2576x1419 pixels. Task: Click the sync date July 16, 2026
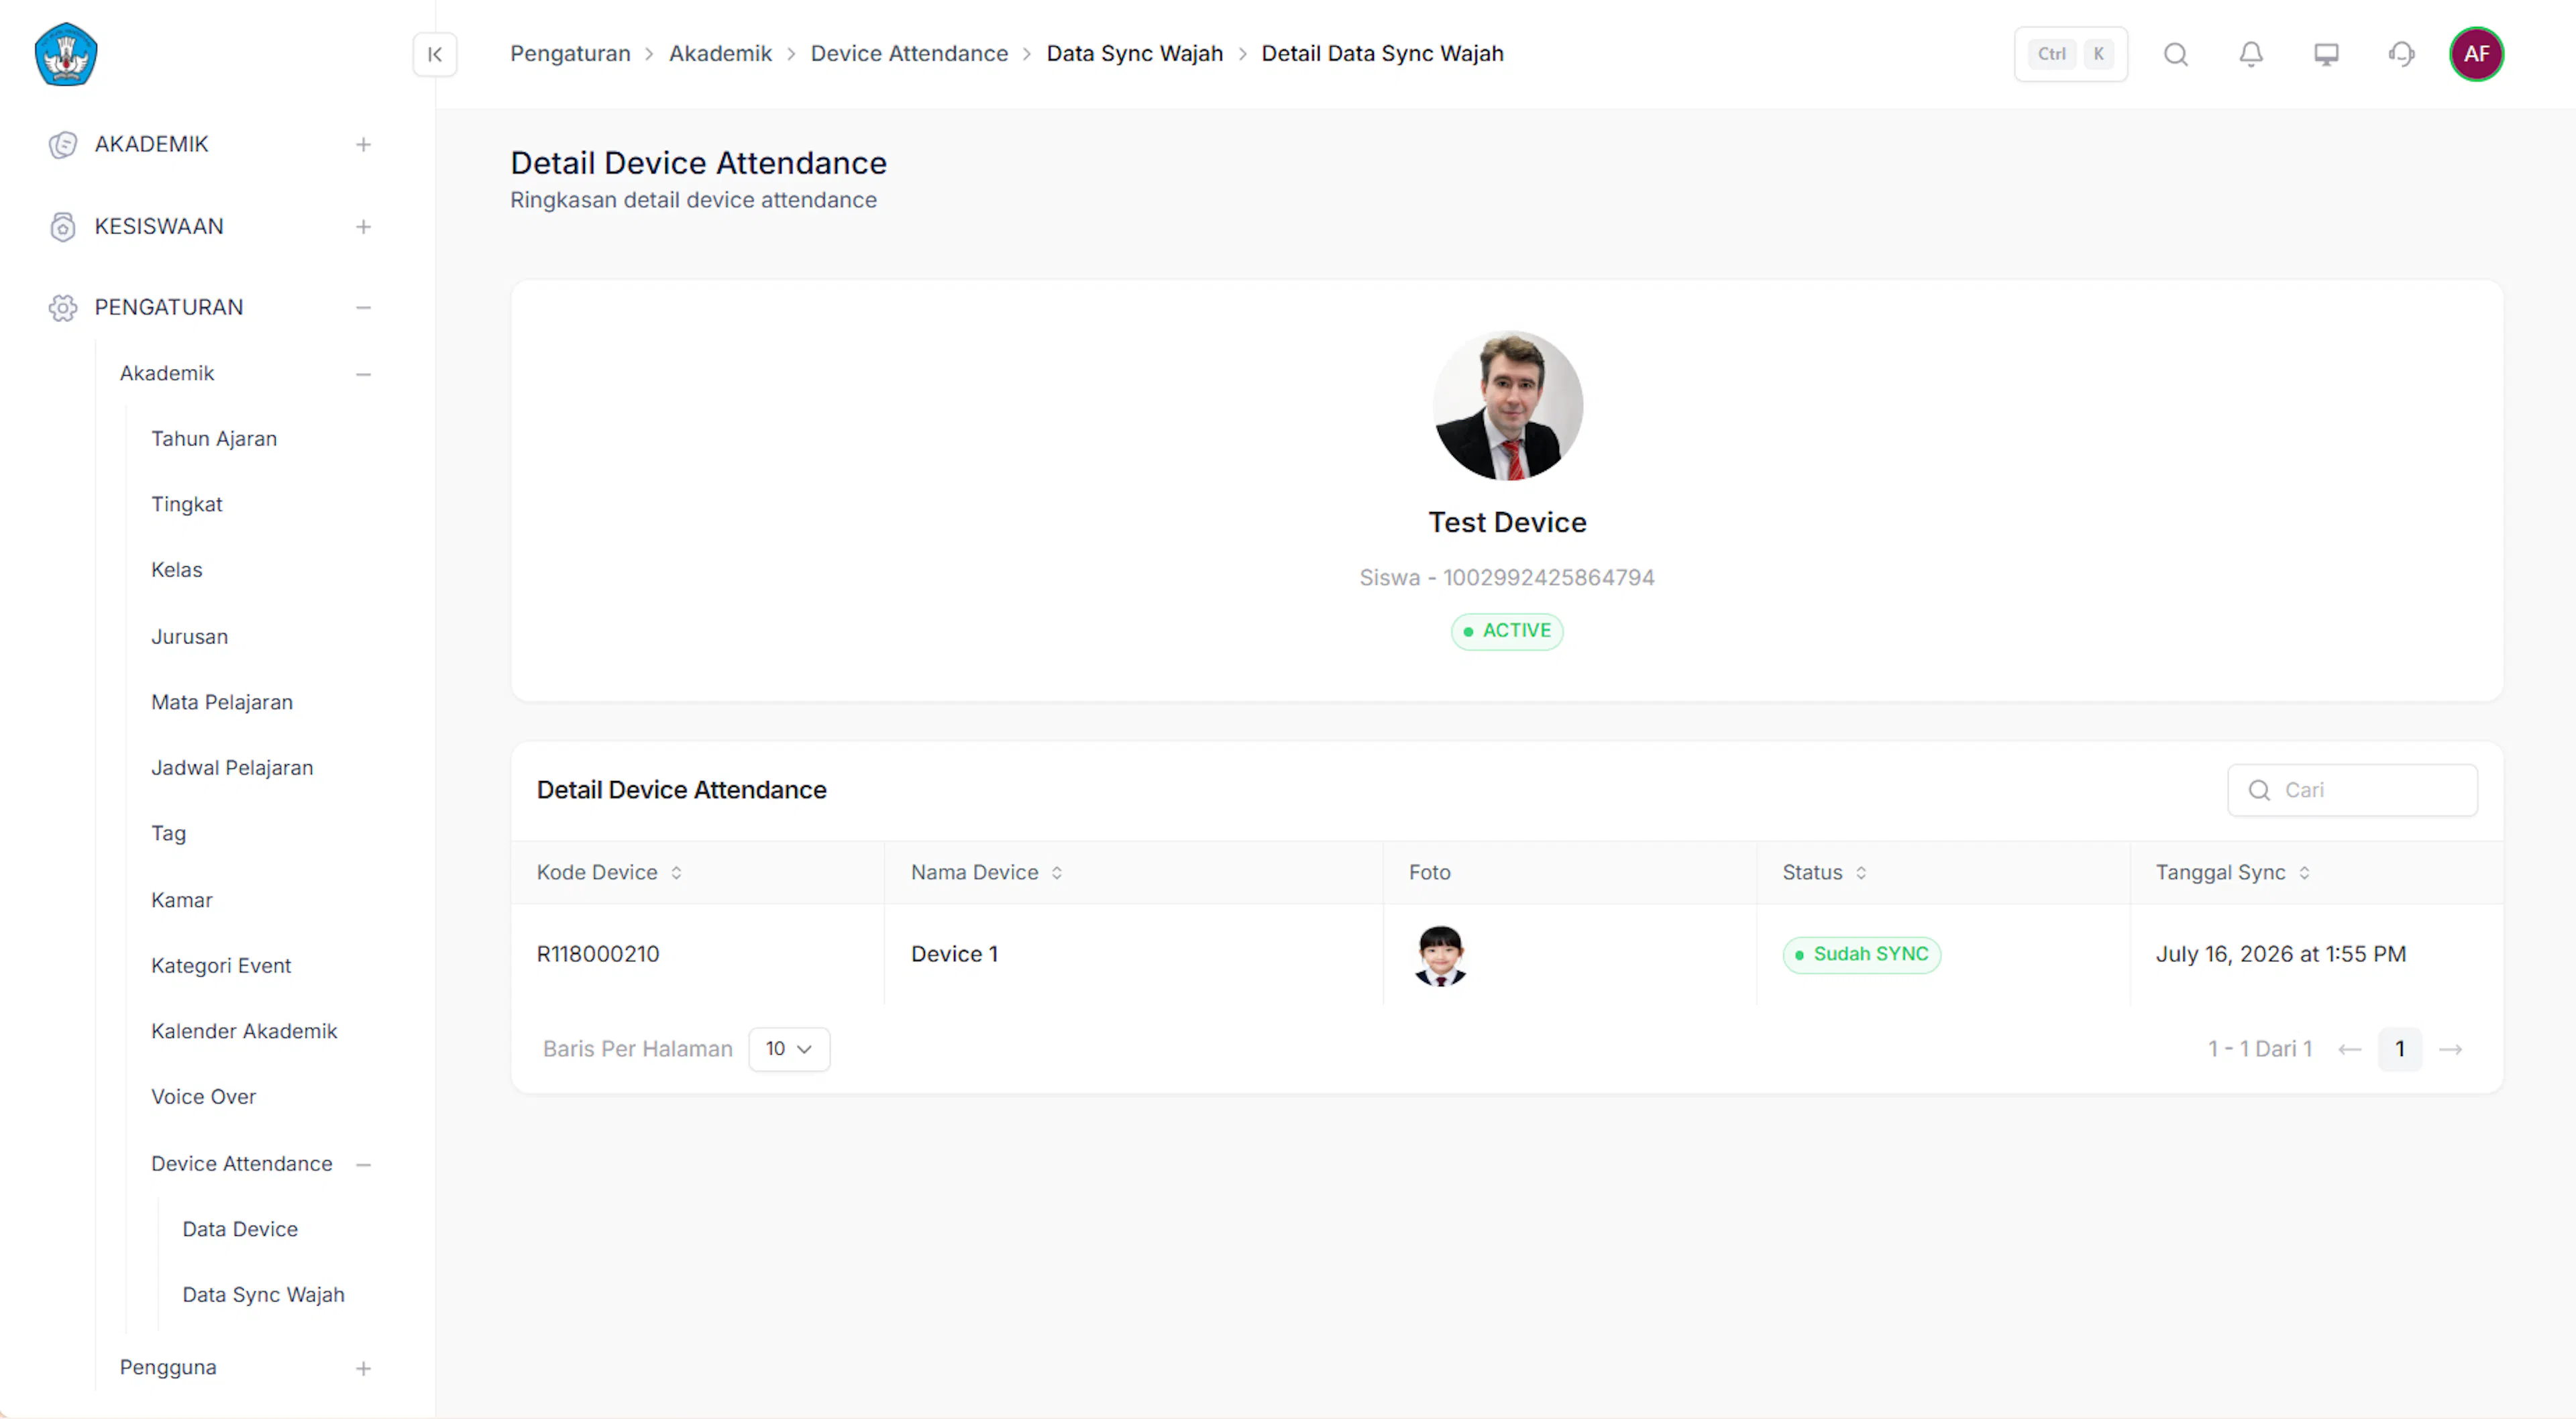tap(2281, 955)
